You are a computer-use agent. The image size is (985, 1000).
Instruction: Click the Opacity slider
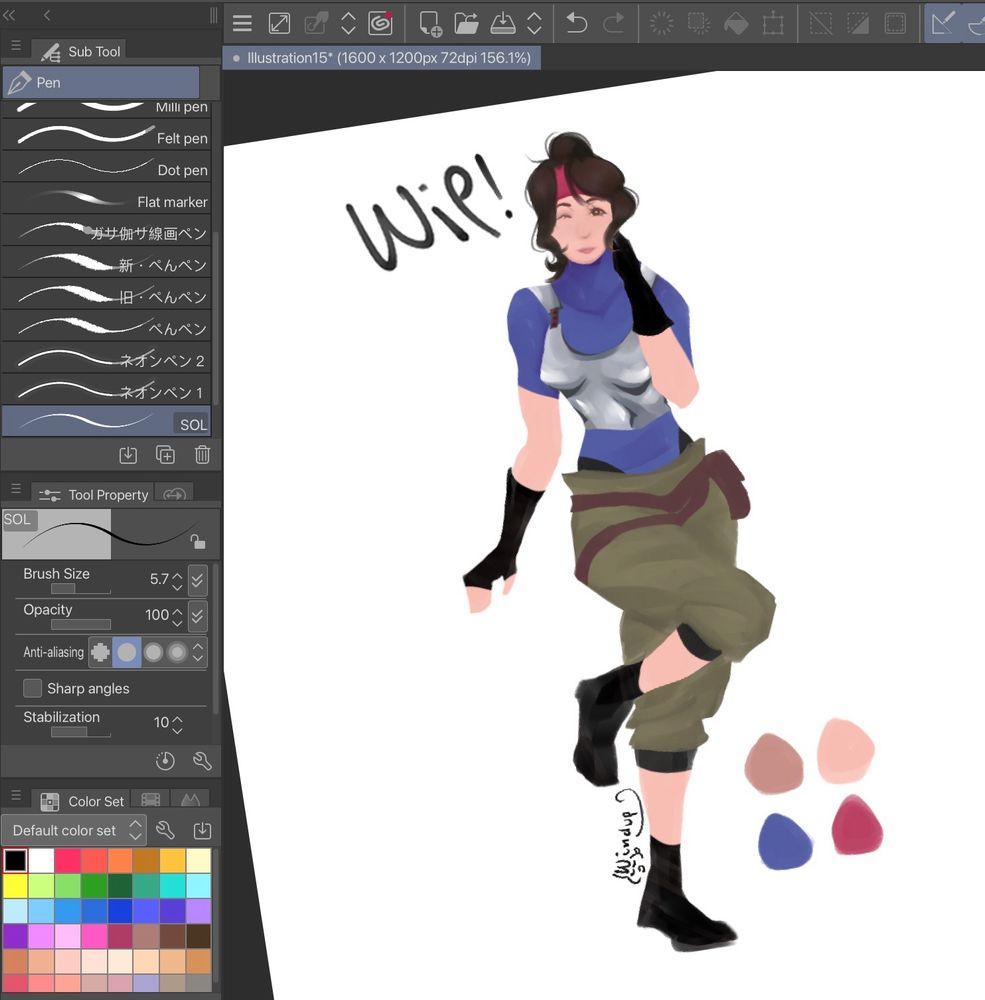pos(81,624)
